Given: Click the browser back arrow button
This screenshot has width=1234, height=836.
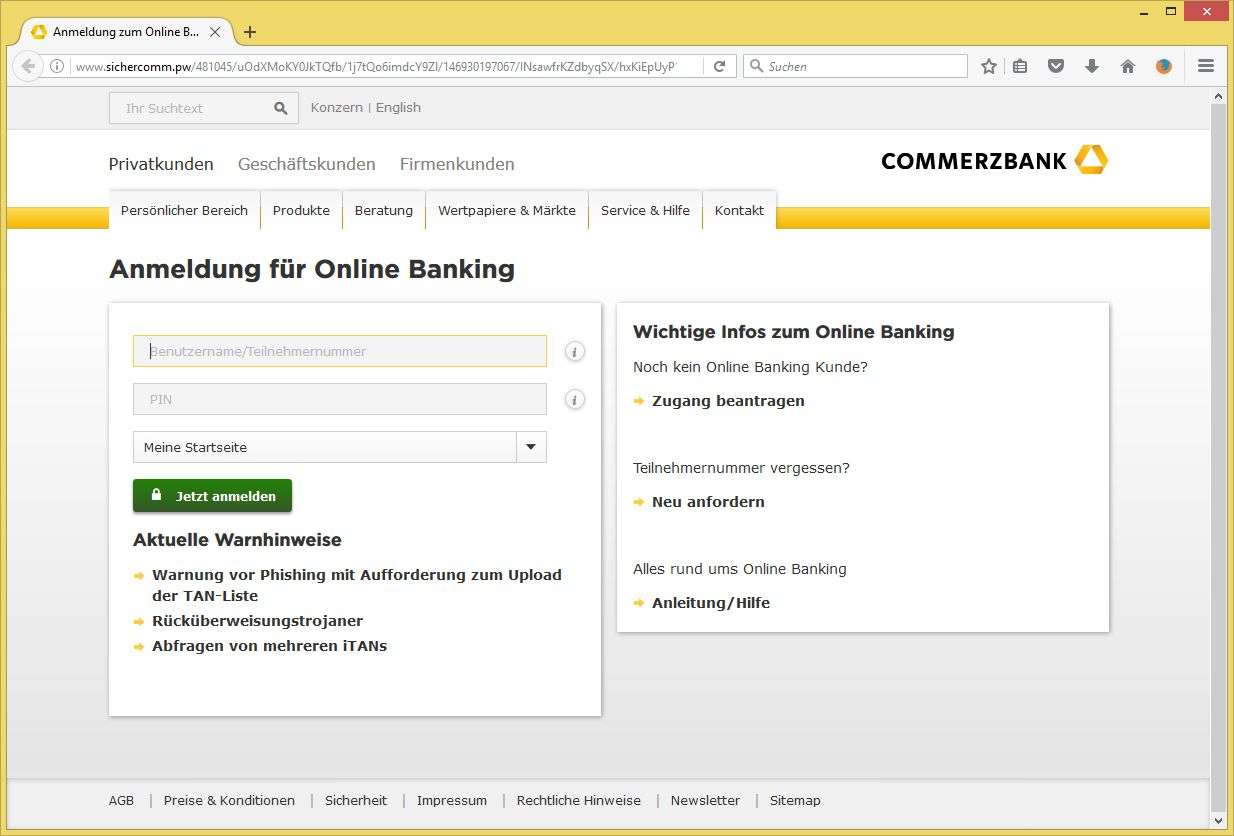Looking at the screenshot, I should click(x=28, y=66).
